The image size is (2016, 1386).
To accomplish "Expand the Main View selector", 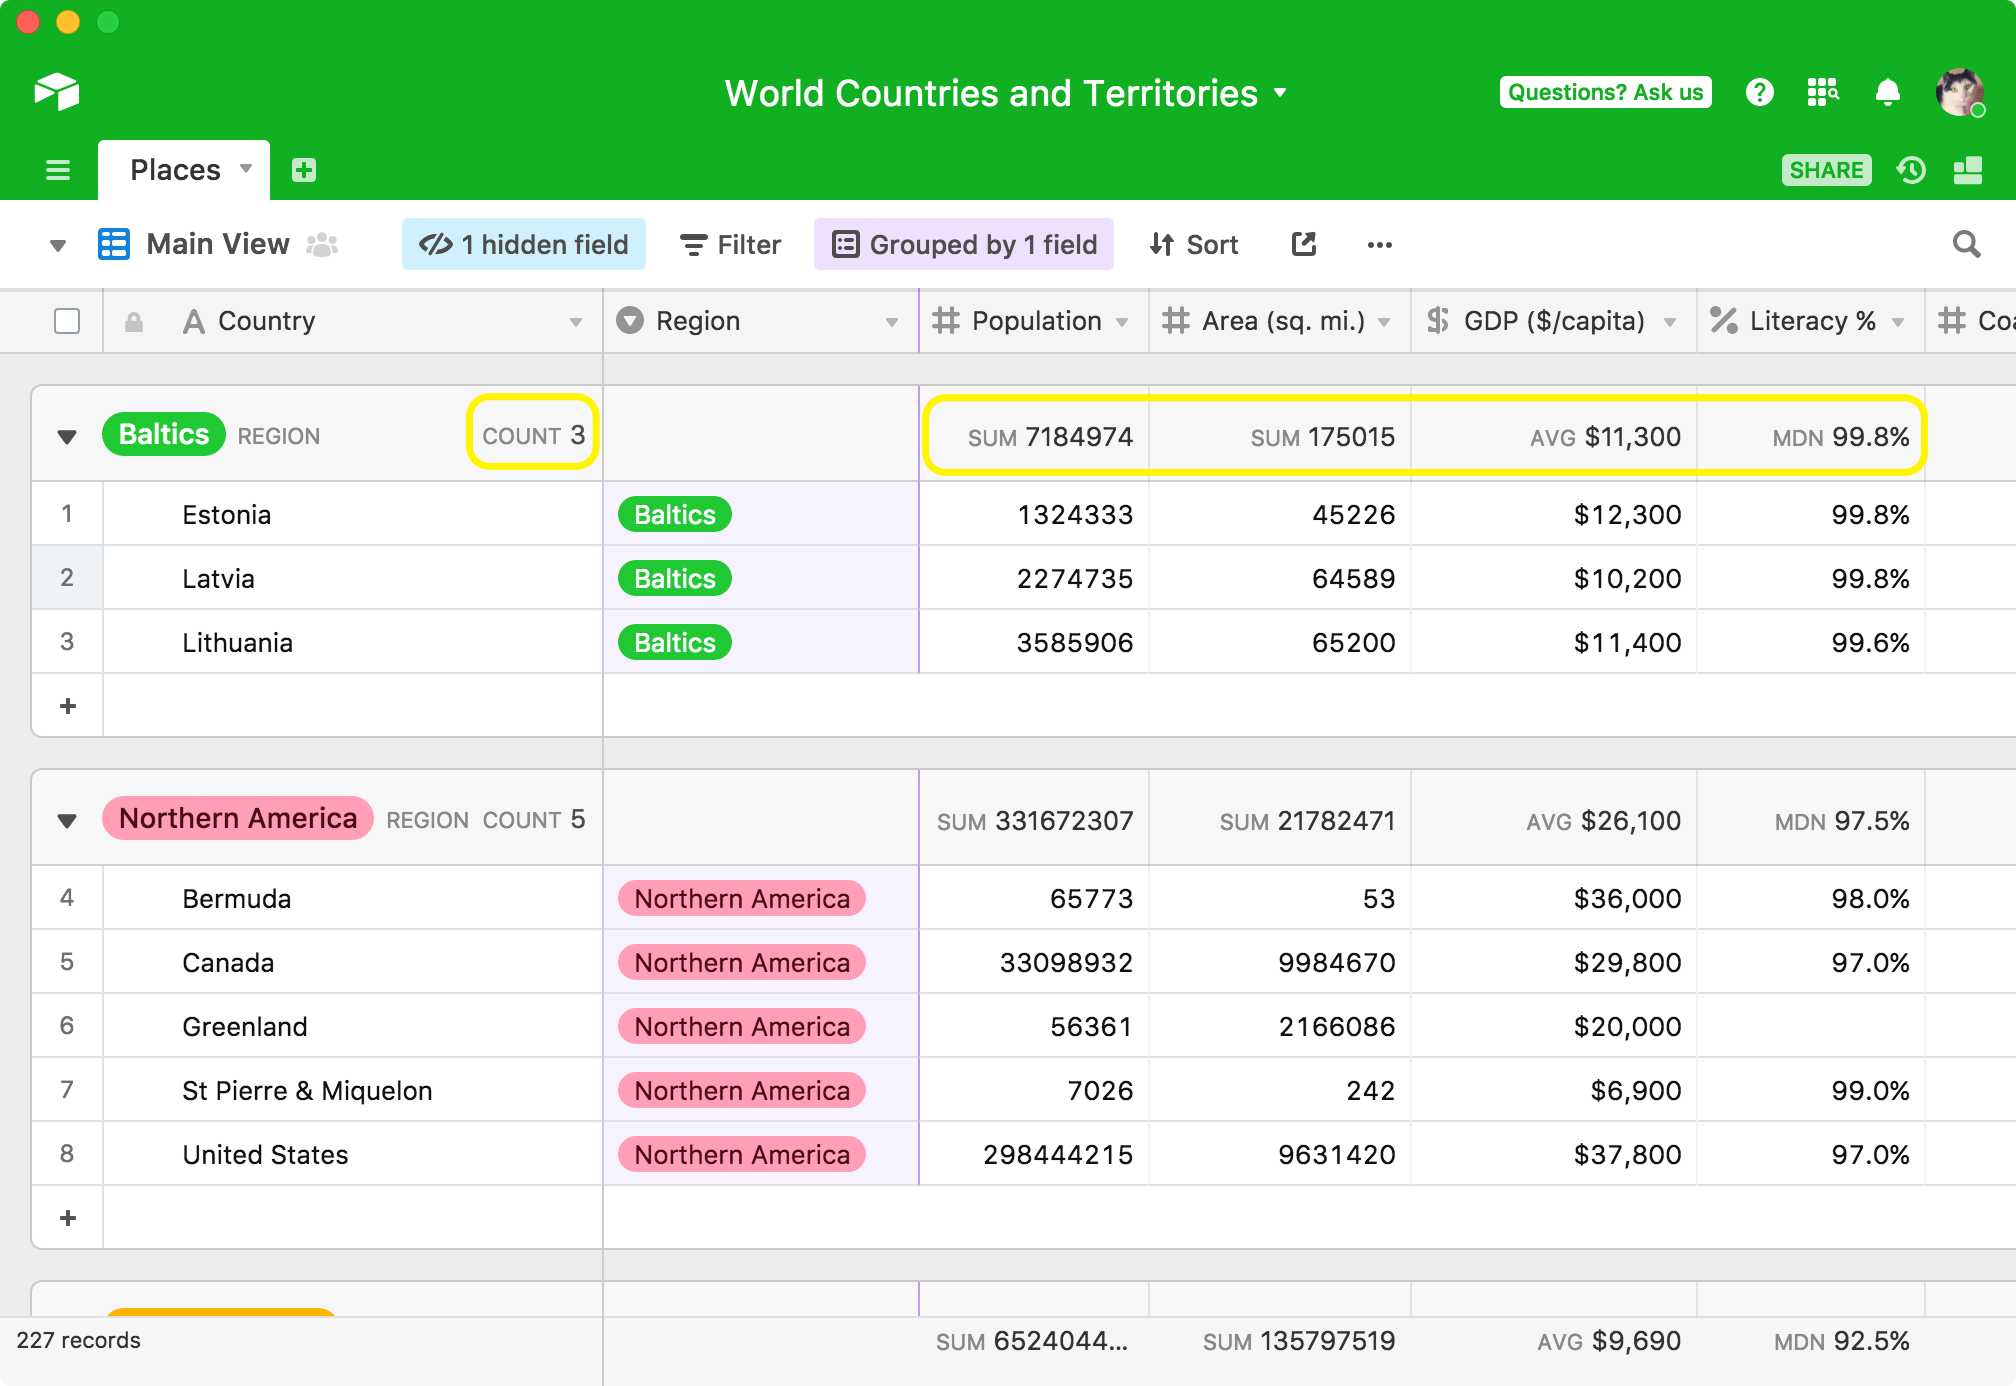I will click(57, 244).
